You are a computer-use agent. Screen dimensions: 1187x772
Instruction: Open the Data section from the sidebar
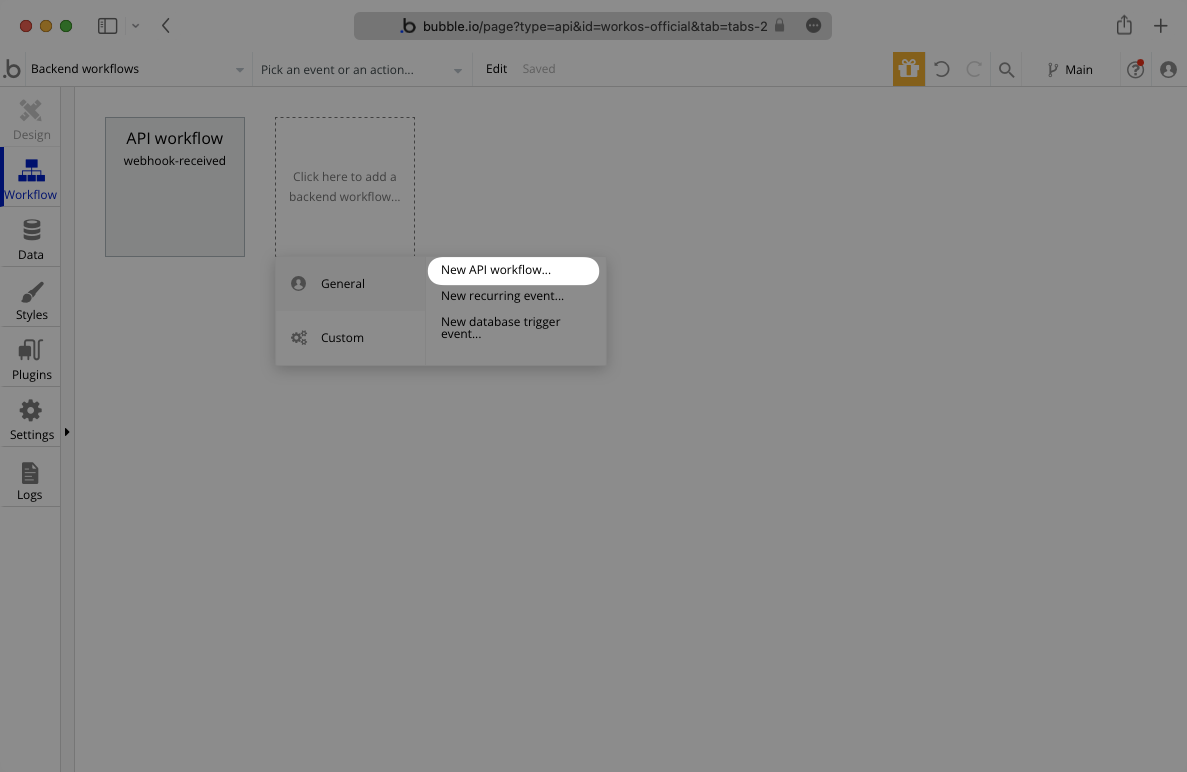coord(31,237)
